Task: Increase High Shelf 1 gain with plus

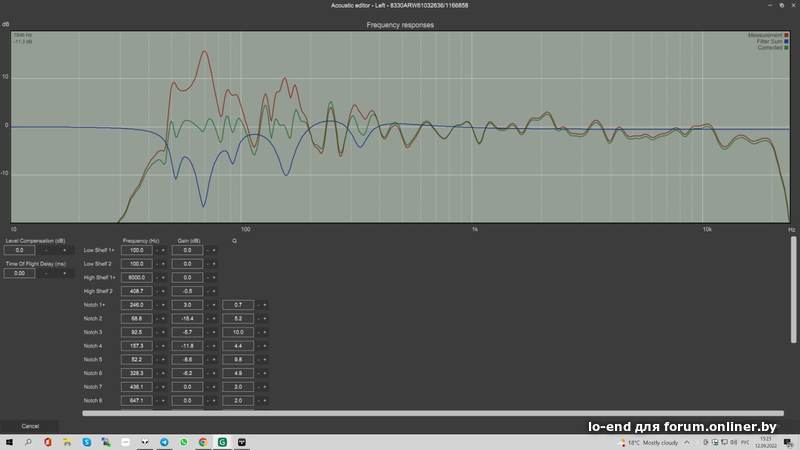Action: coord(214,278)
